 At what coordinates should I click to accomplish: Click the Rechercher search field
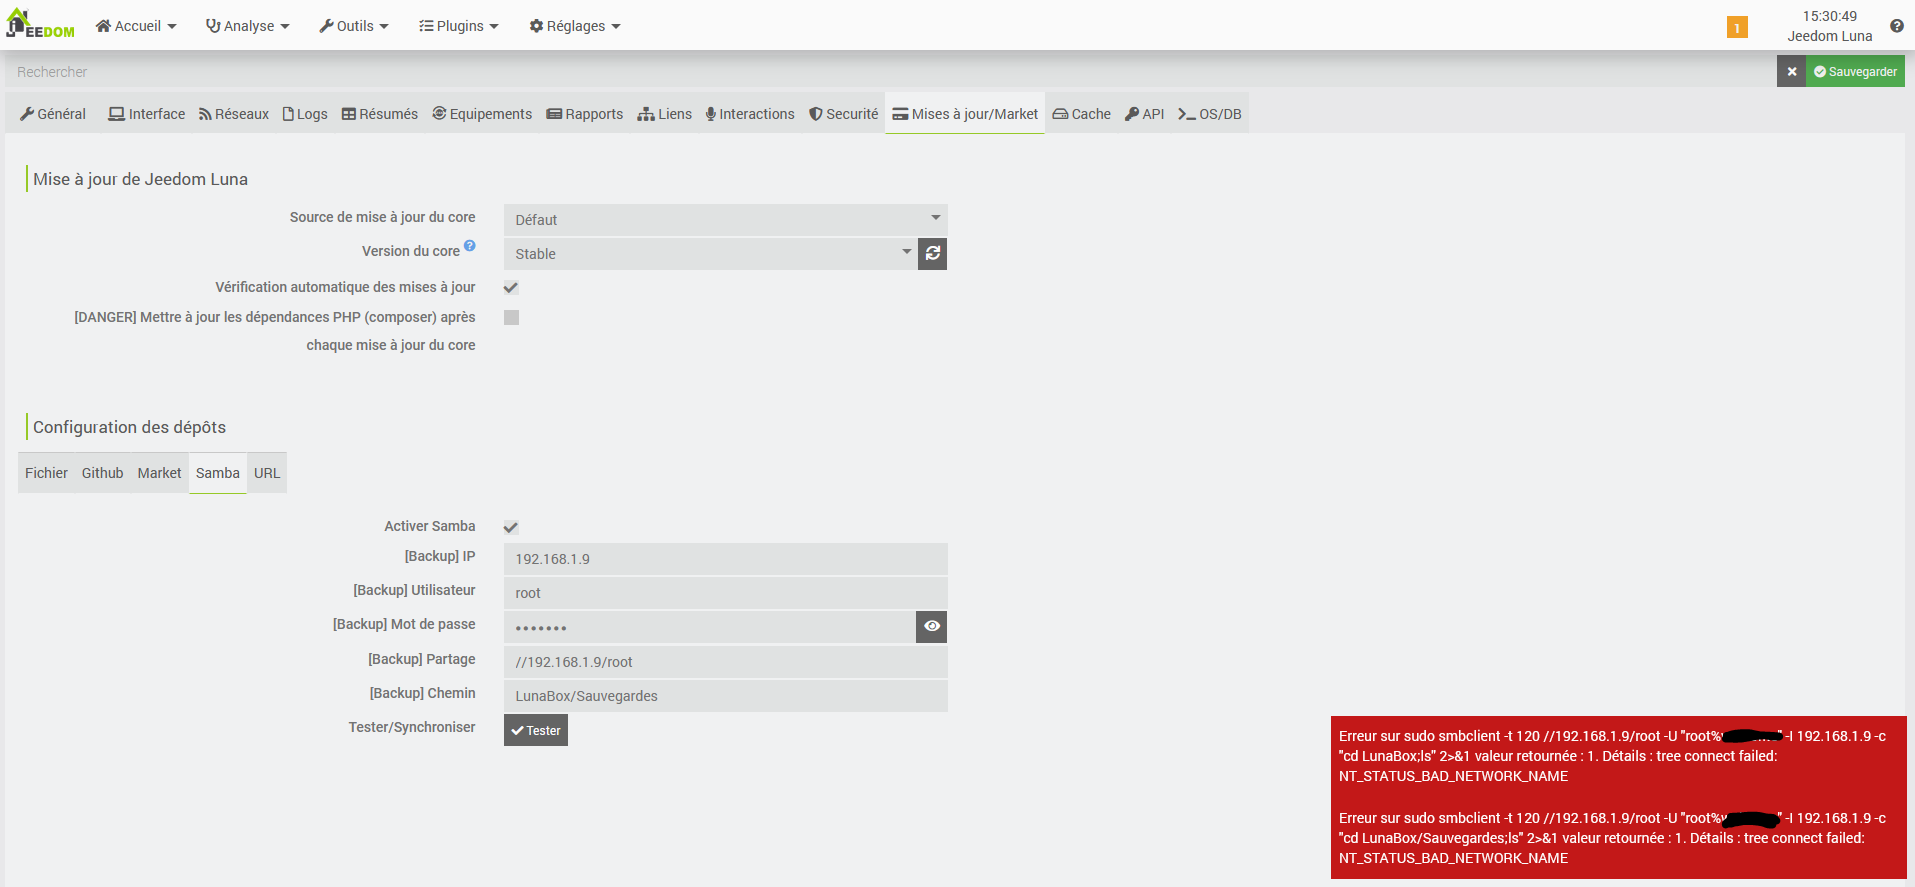[x=890, y=72]
